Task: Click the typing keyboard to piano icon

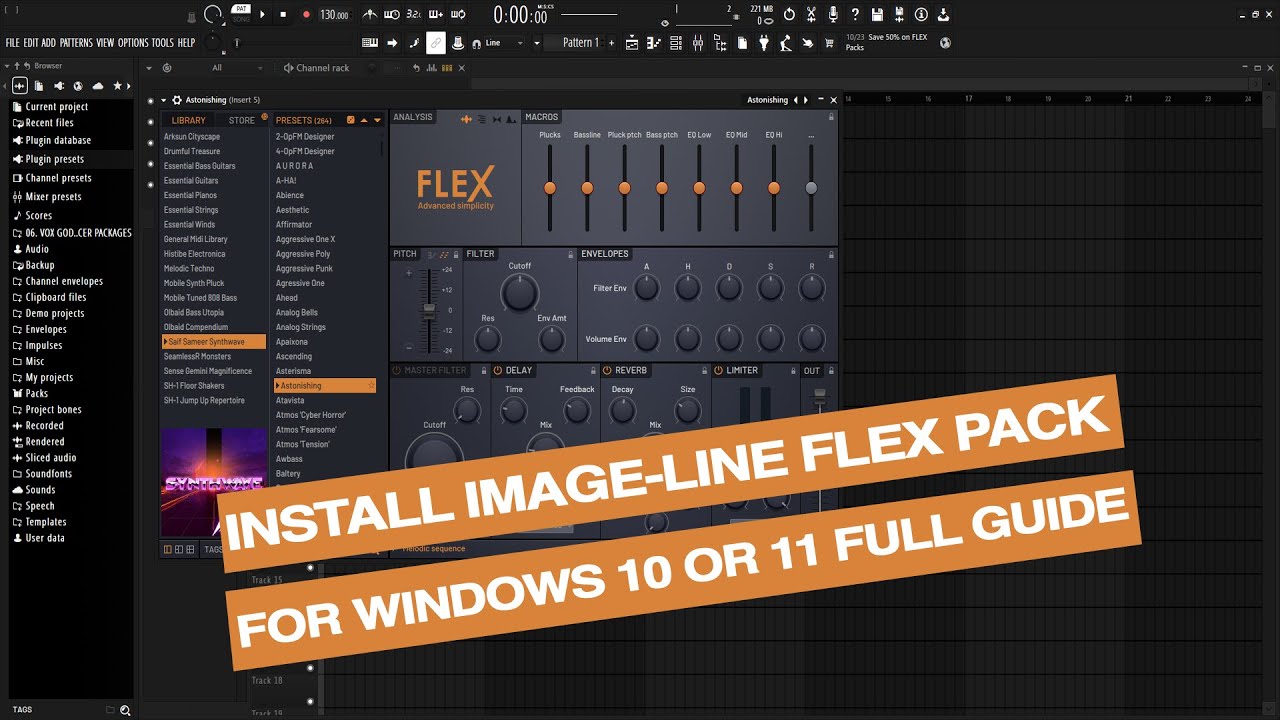Action: coord(370,43)
